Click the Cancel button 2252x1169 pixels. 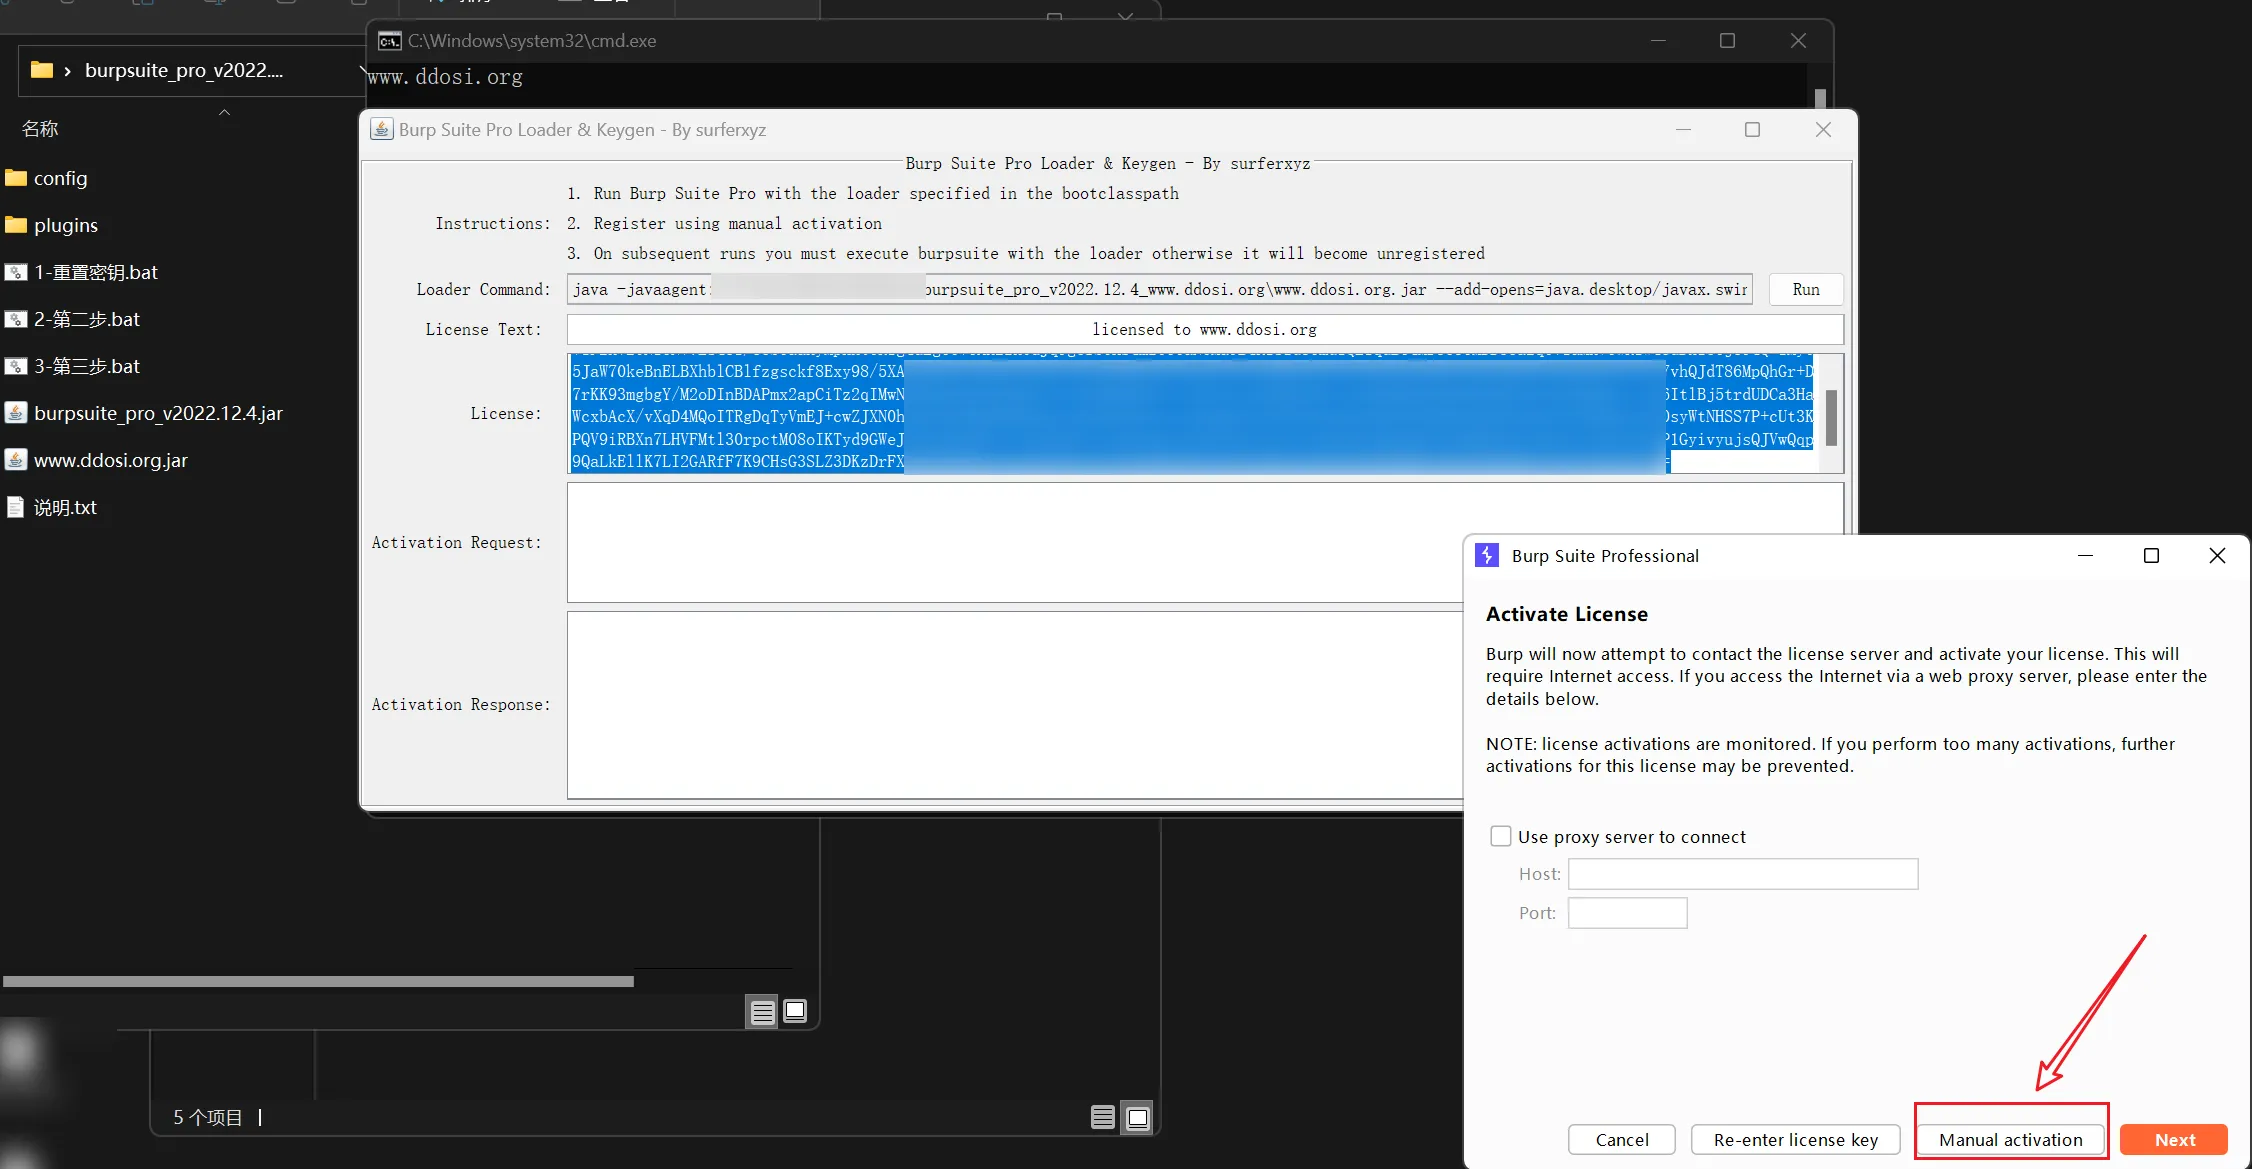1622,1140
